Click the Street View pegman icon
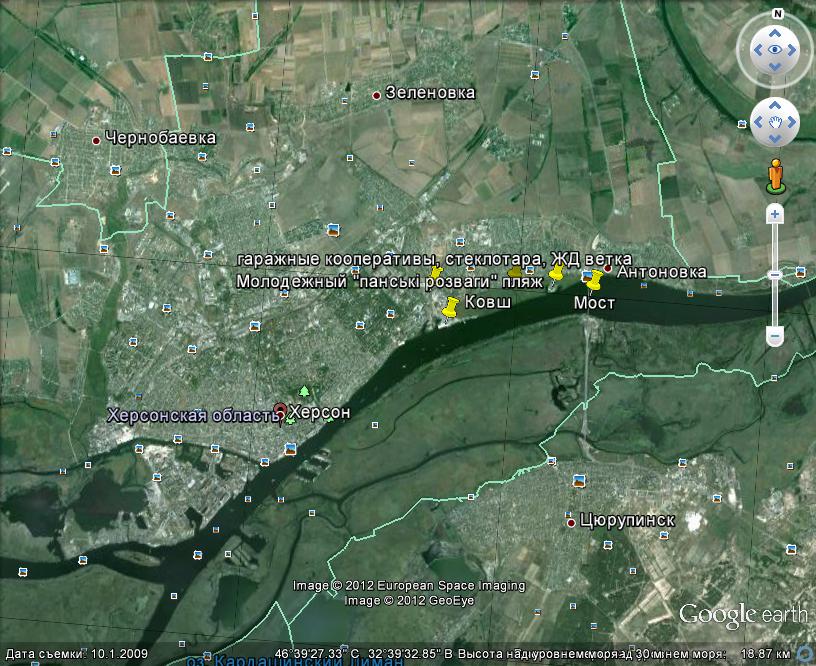 pyautogui.click(x=775, y=176)
